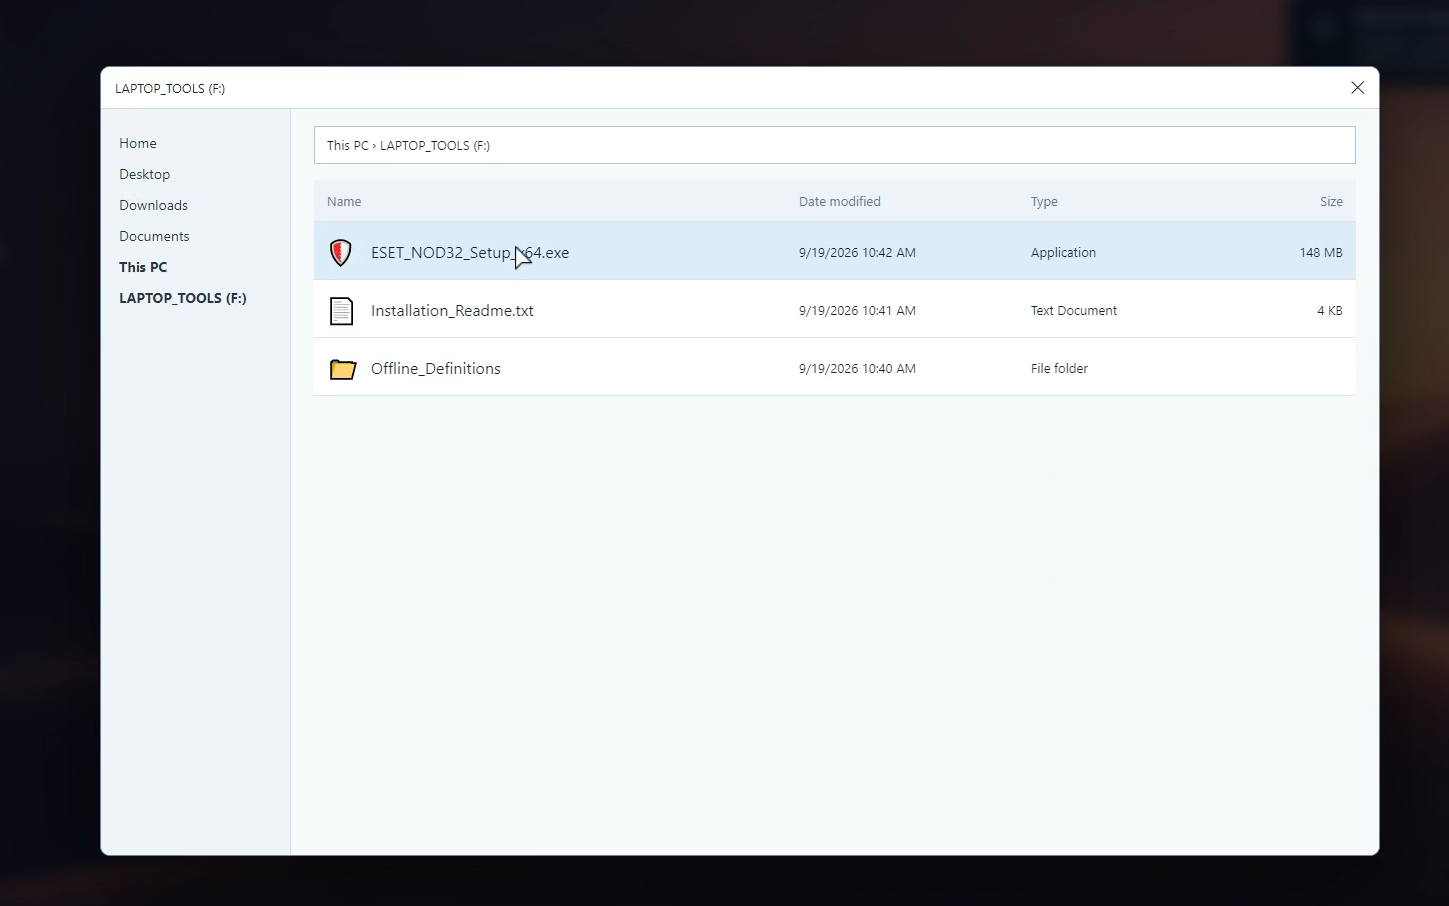Click the ESET shield icon of the setup file
Viewport: 1449px width, 906px height.
[x=341, y=252]
